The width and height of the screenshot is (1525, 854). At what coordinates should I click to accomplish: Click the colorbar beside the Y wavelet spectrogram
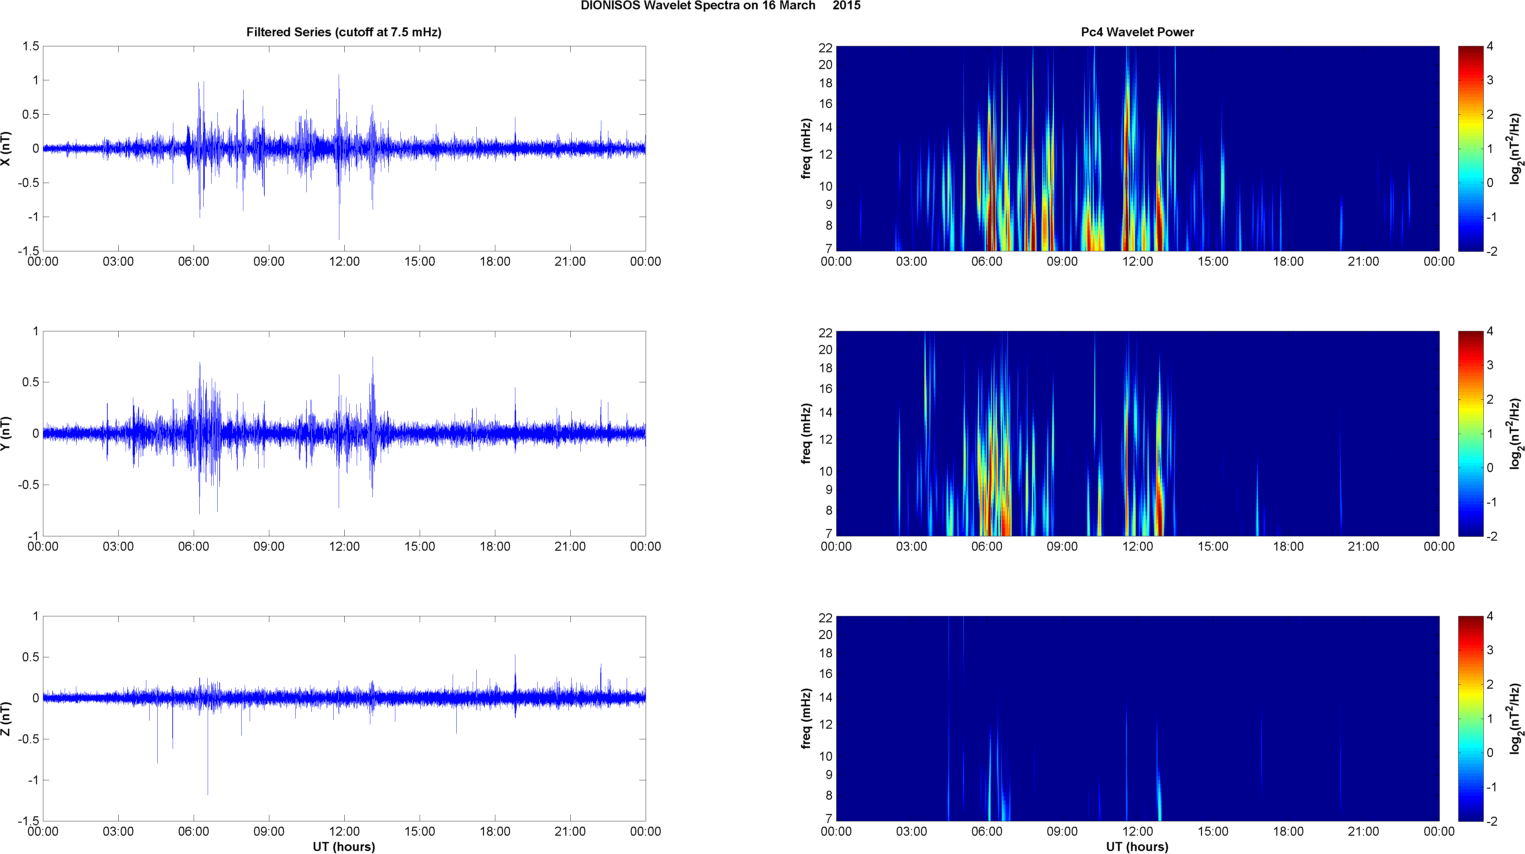tap(1470, 434)
